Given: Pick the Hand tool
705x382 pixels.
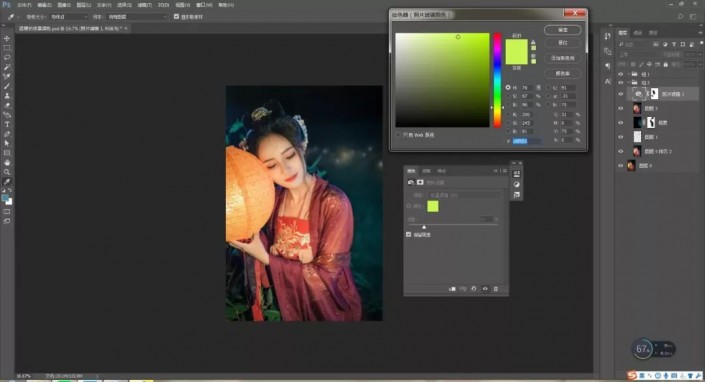Looking at the screenshot, I should coord(7,163).
